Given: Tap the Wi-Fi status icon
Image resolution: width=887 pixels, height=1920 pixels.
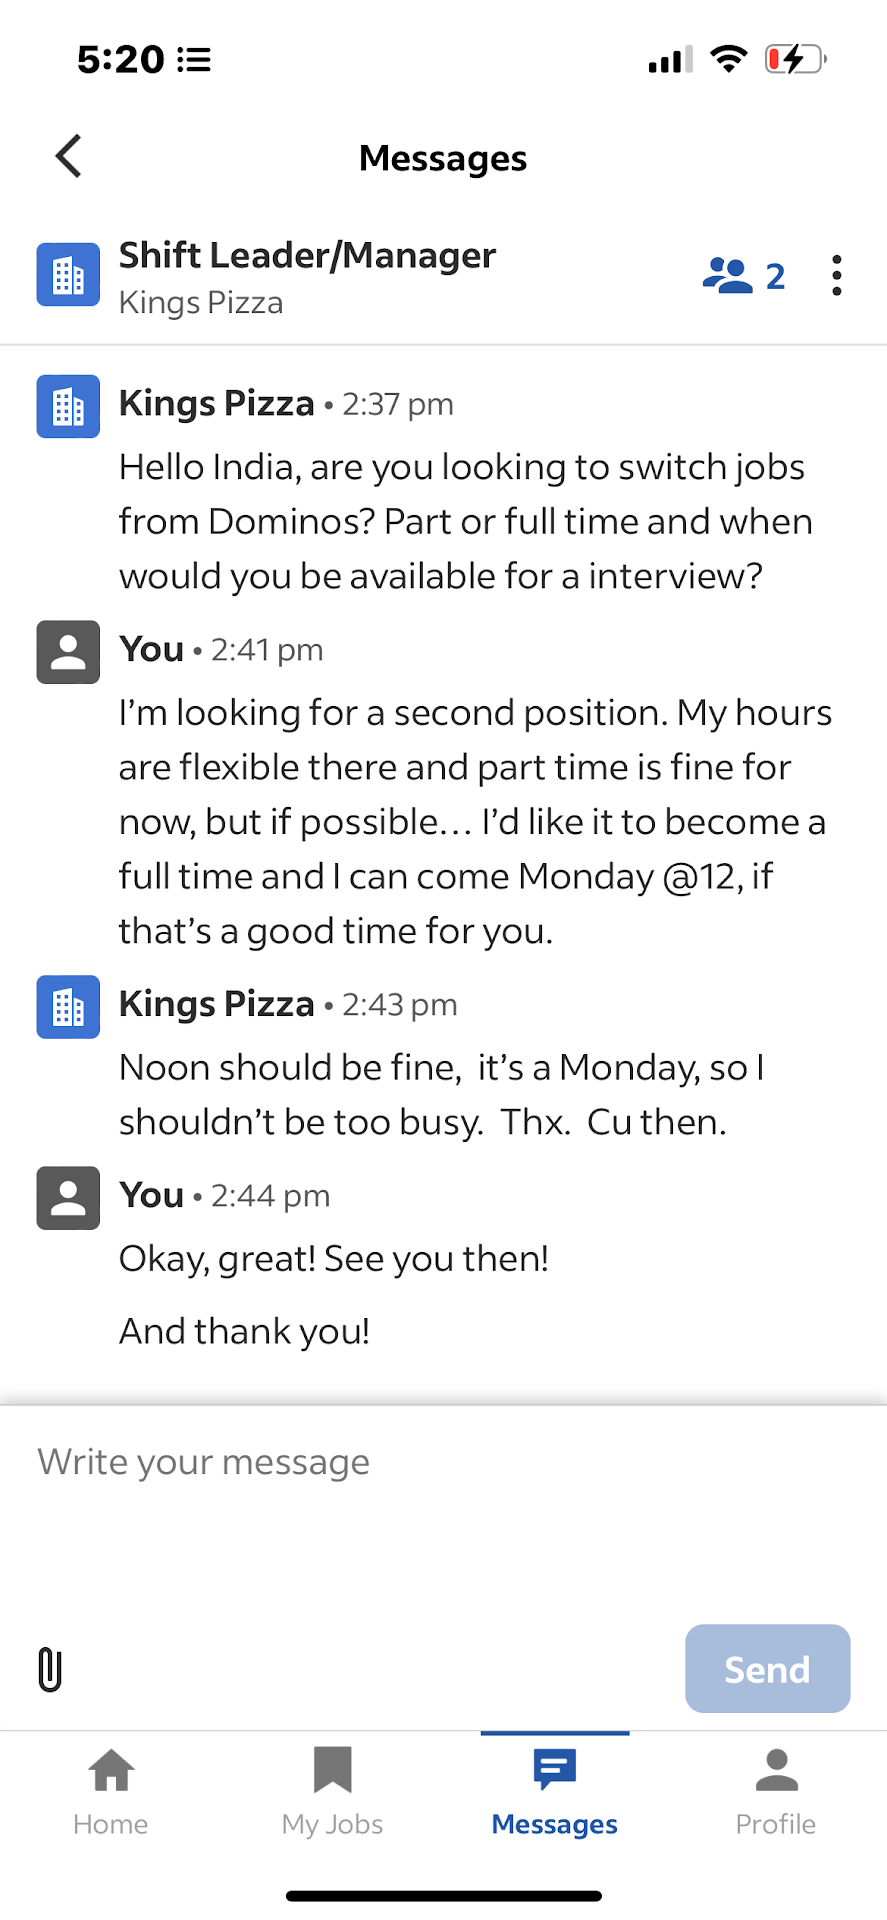Looking at the screenshot, I should coord(729,59).
